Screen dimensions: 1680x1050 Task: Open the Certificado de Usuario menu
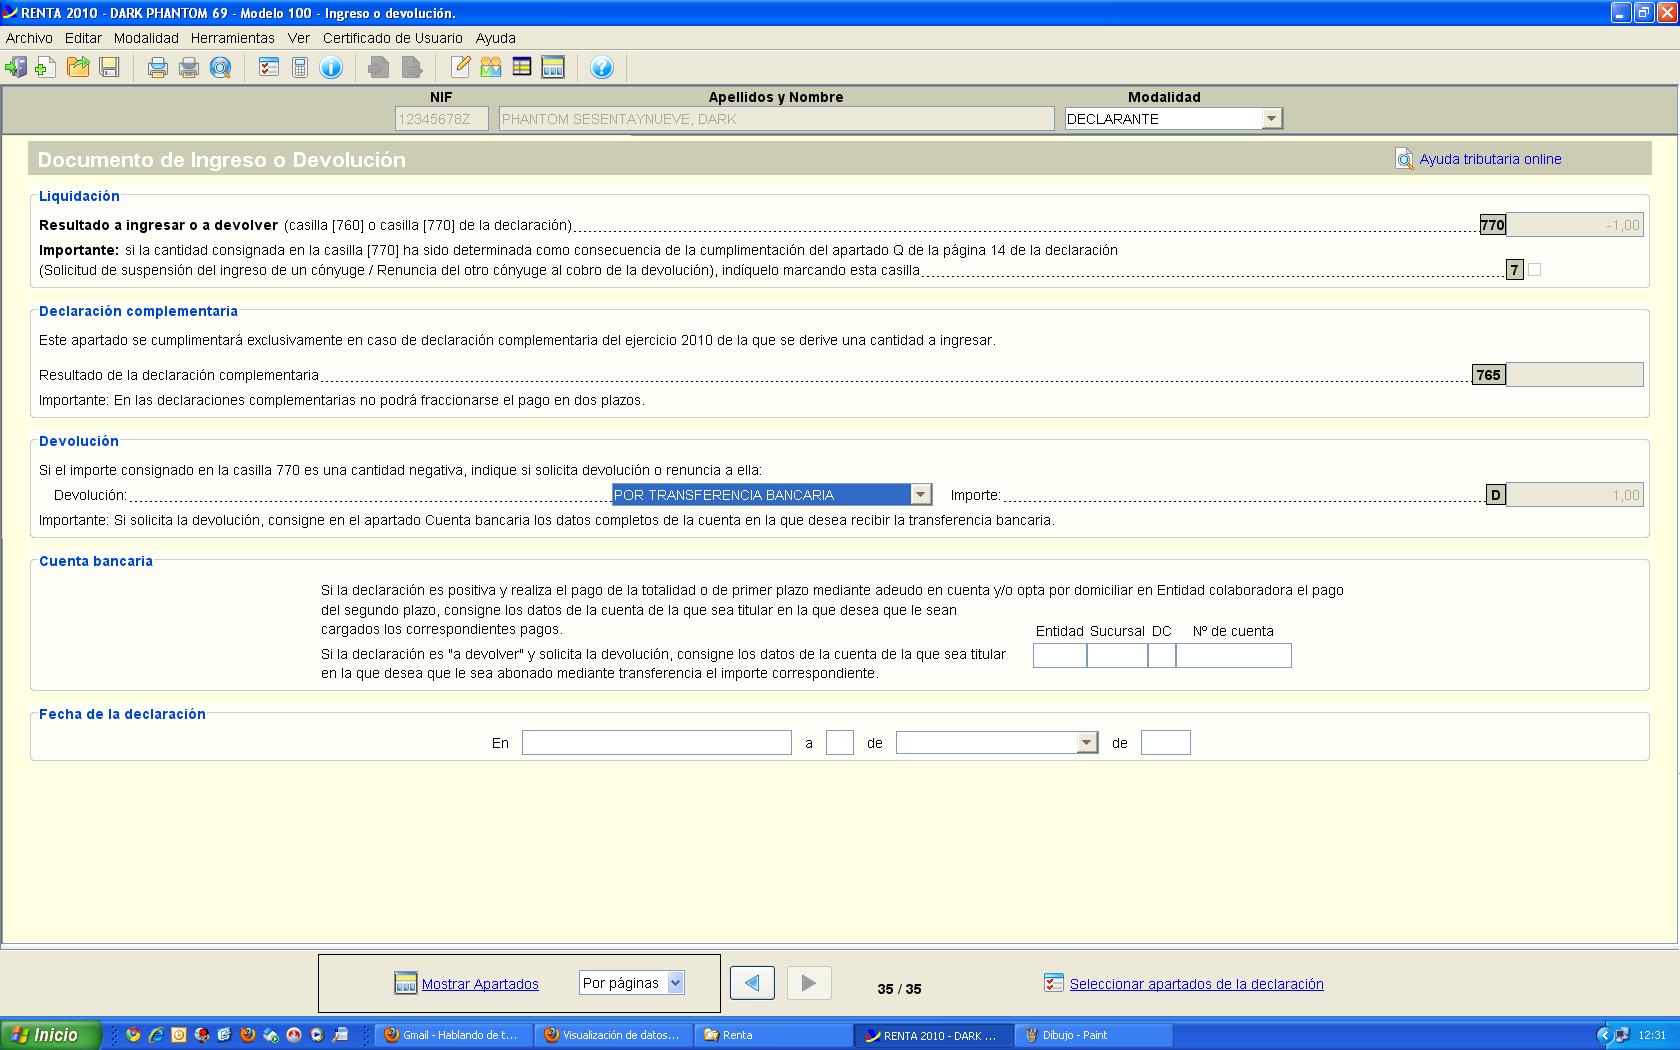tap(392, 38)
